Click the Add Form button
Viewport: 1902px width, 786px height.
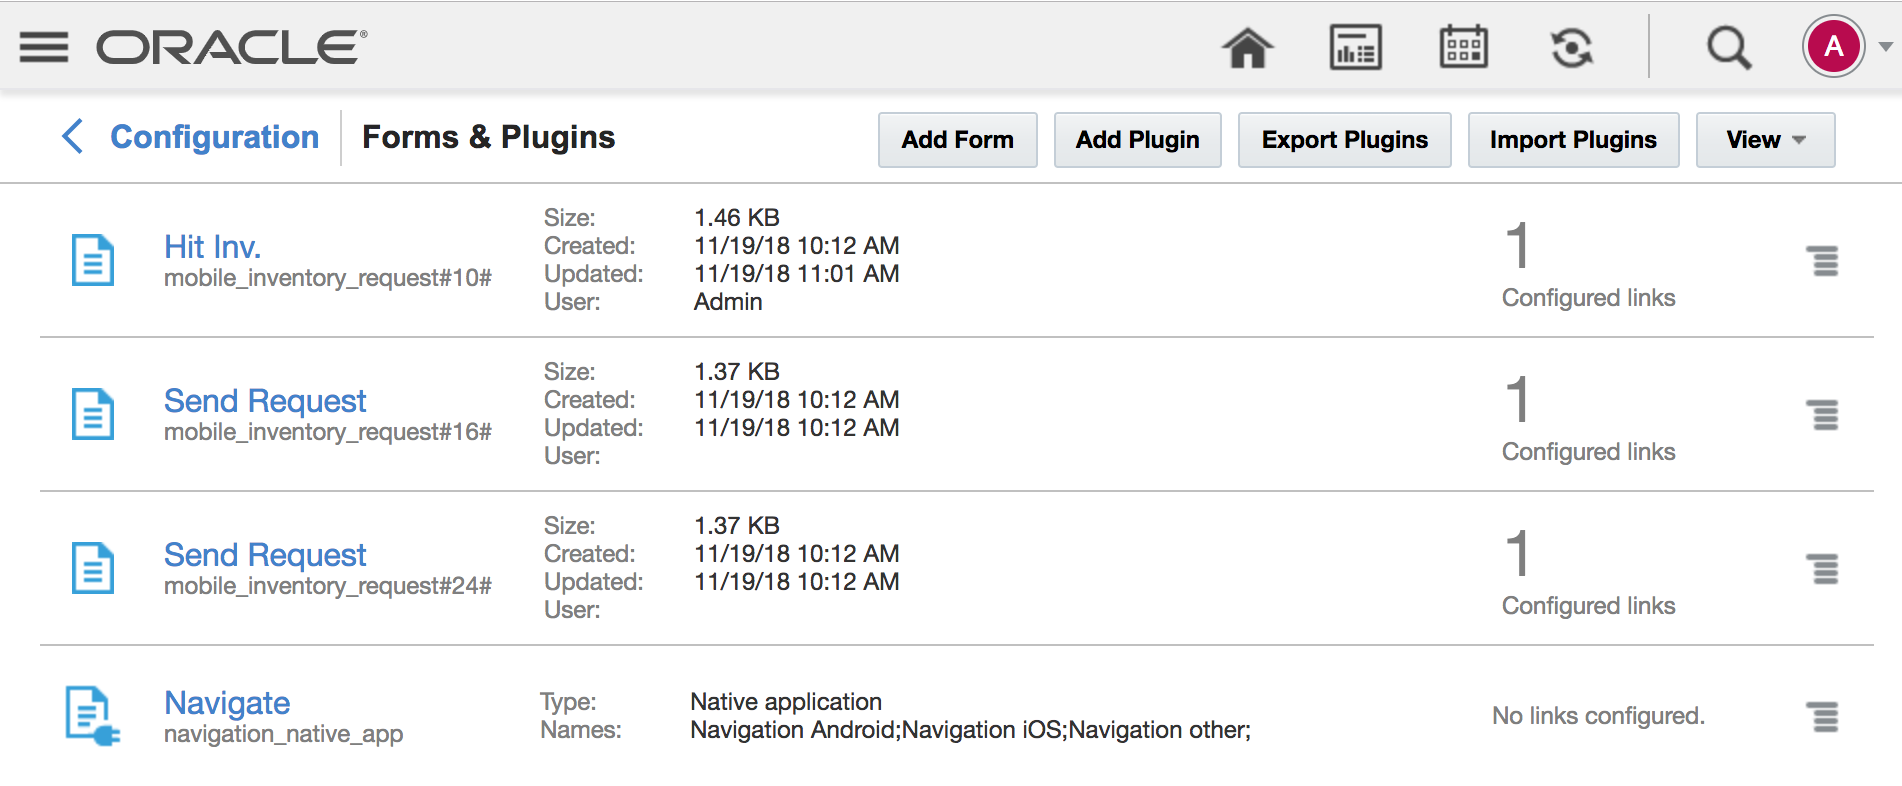[957, 140]
